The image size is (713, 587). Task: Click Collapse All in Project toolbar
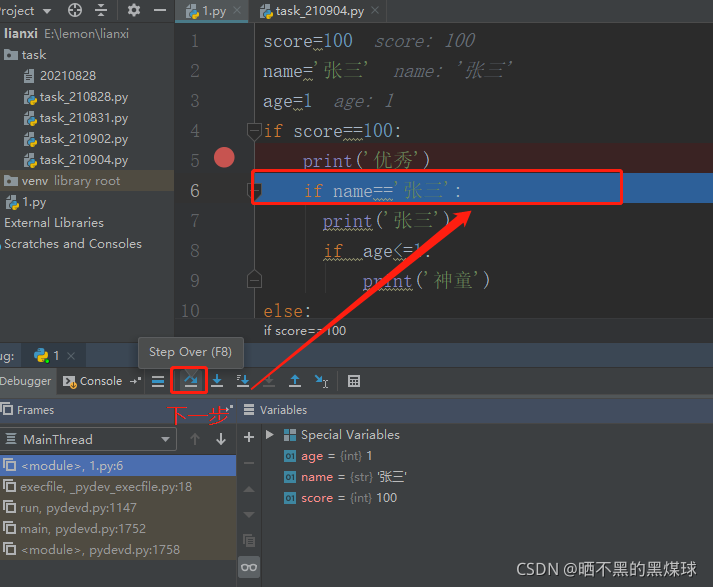(101, 10)
